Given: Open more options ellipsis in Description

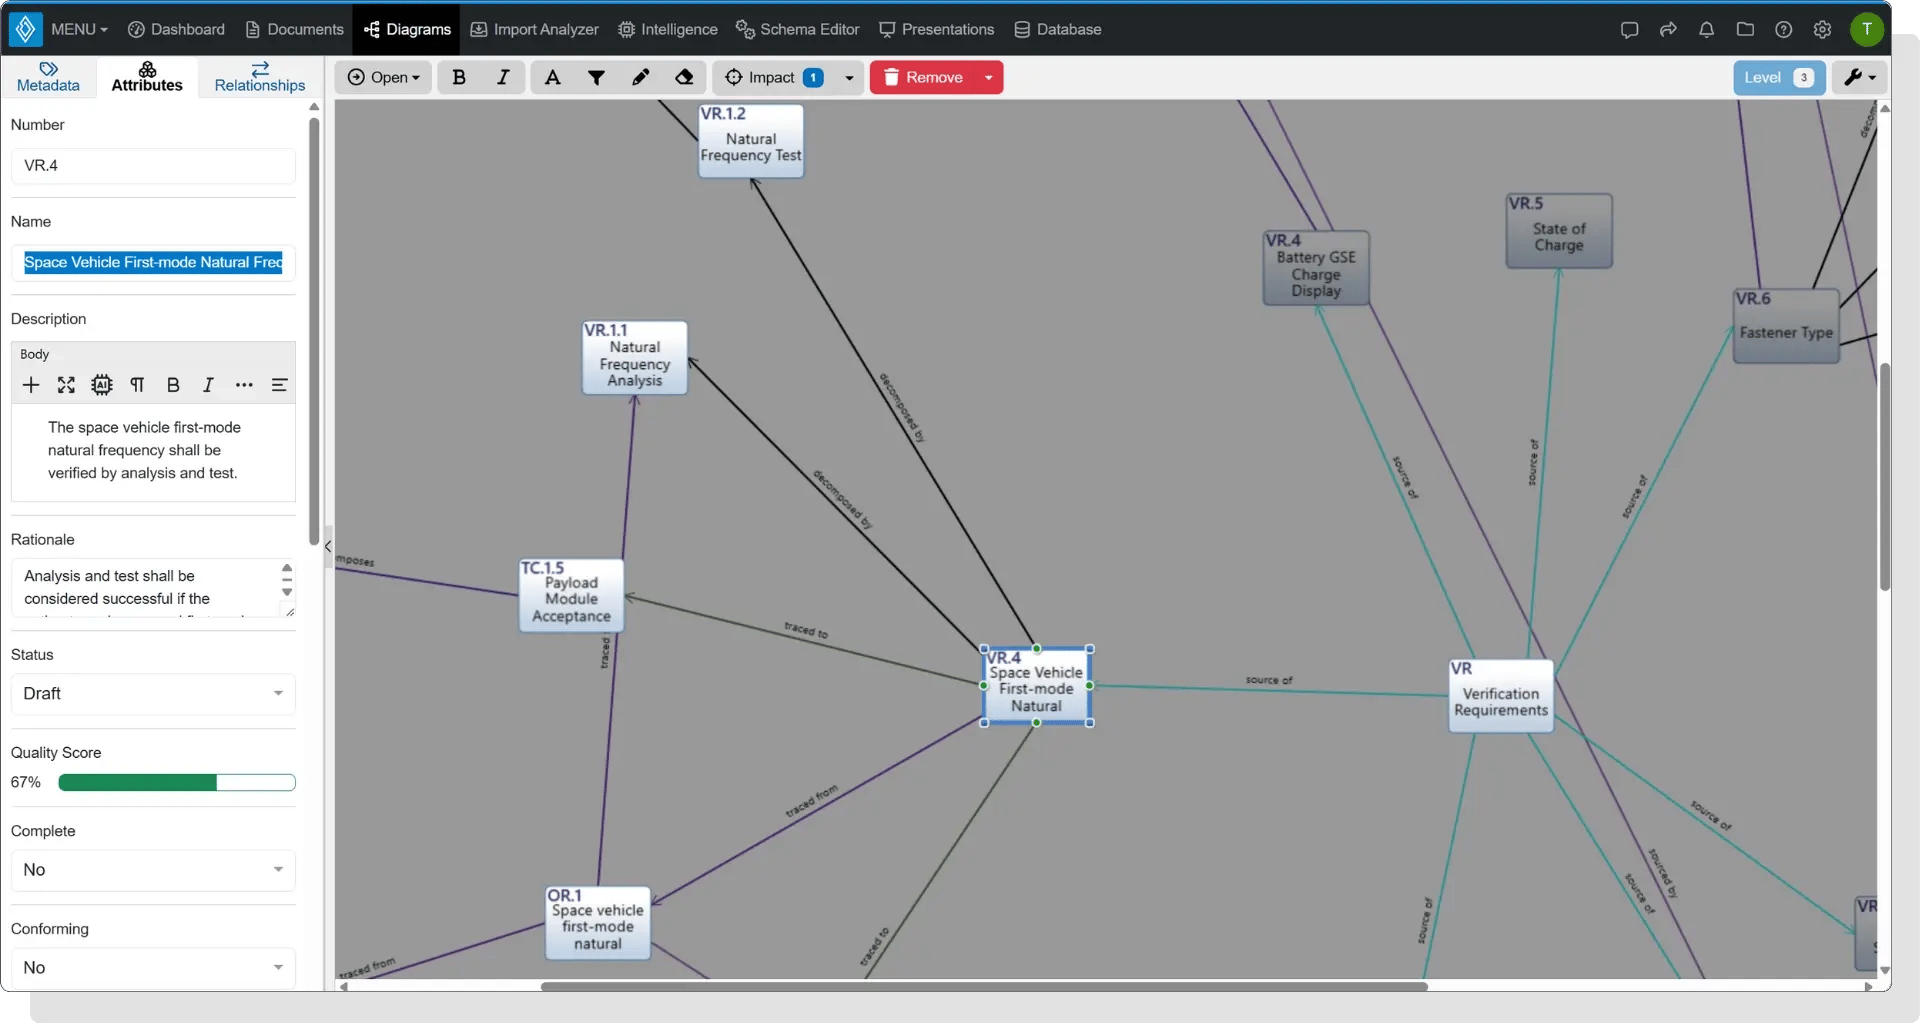Looking at the screenshot, I should pos(244,385).
